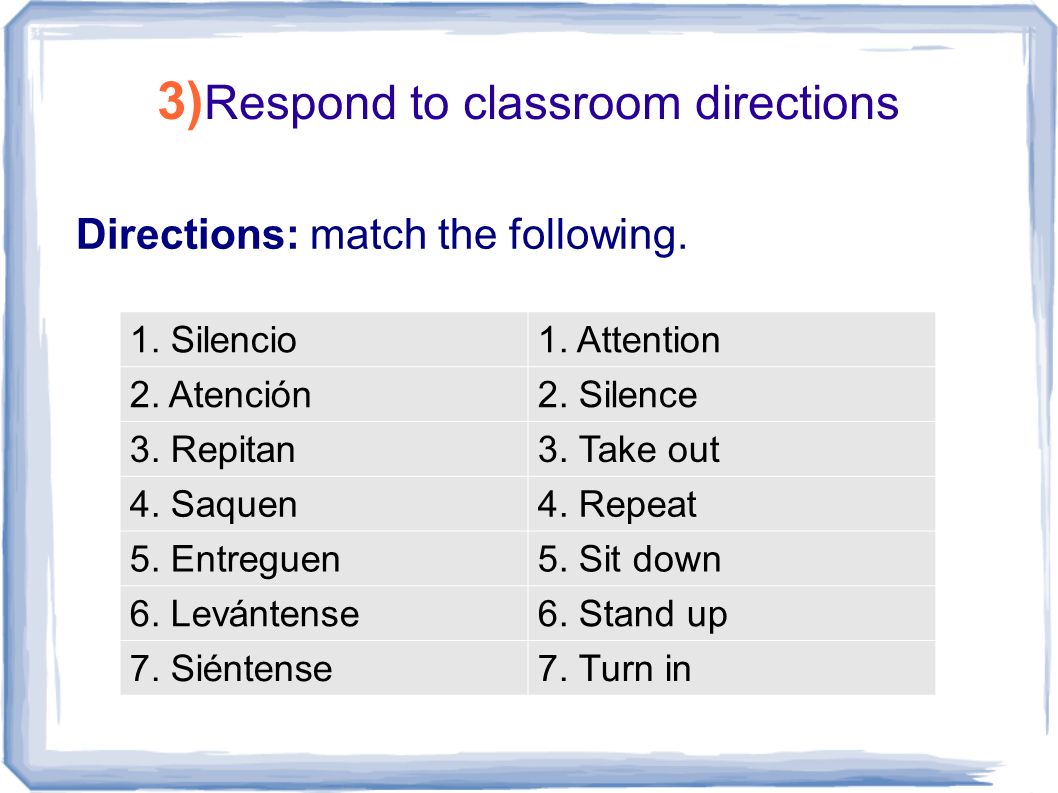Viewport: 1058px width, 793px height.
Task: Select the cell 5. Sit down
Action: tap(732, 559)
